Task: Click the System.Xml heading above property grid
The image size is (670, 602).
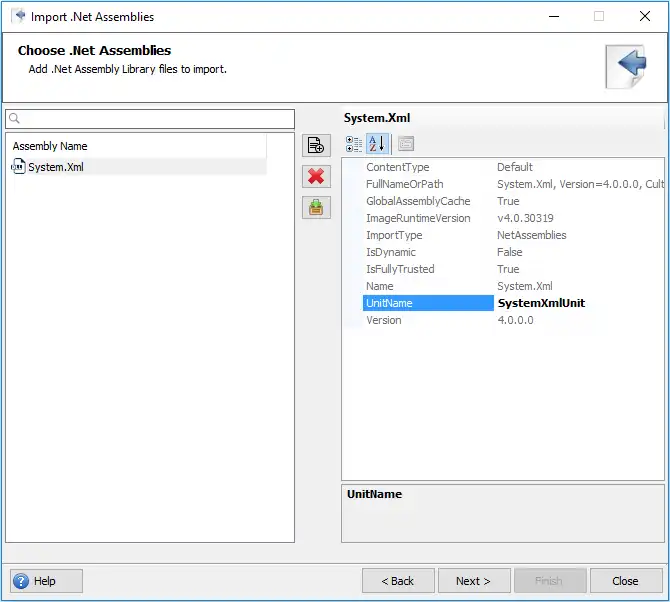Action: 377,118
